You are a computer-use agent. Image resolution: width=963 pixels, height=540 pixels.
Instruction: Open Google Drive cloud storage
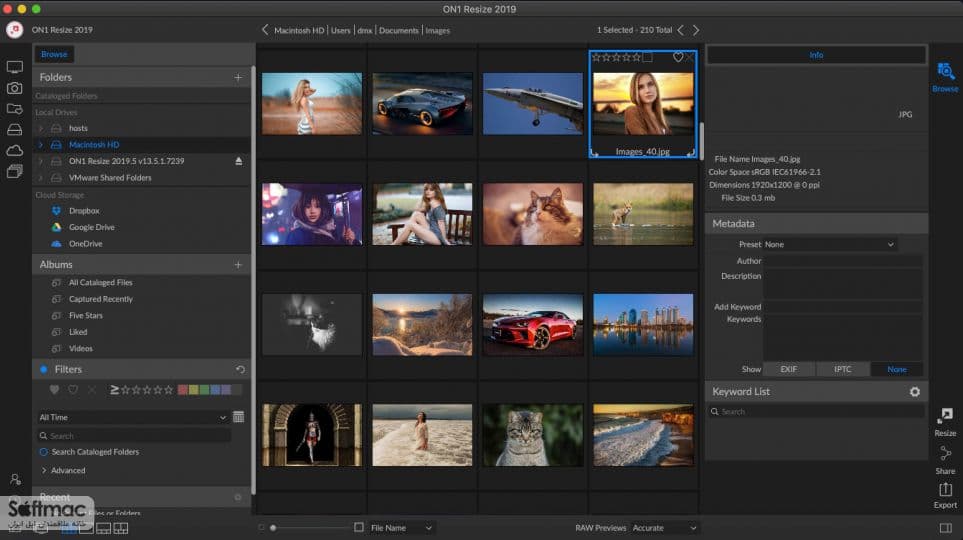[92, 227]
